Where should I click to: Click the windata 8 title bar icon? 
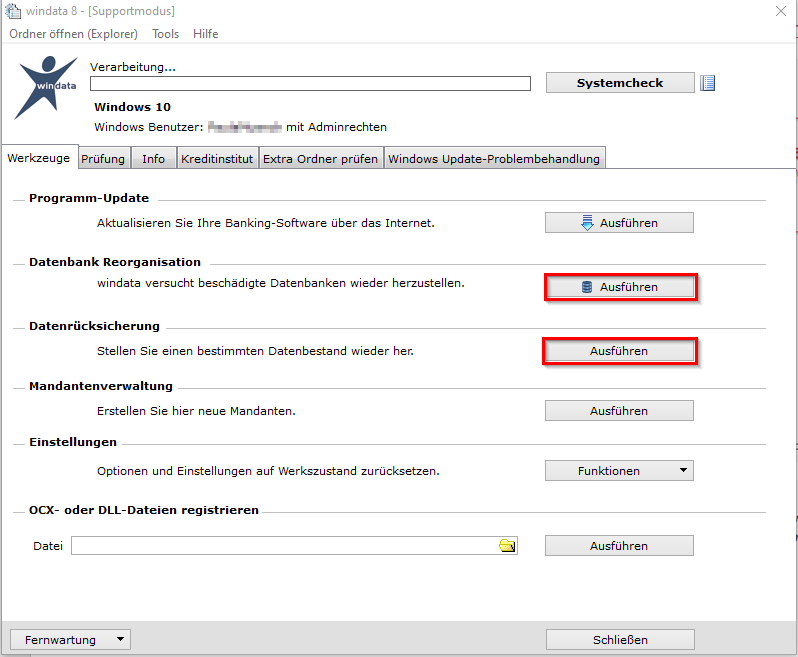[13, 11]
